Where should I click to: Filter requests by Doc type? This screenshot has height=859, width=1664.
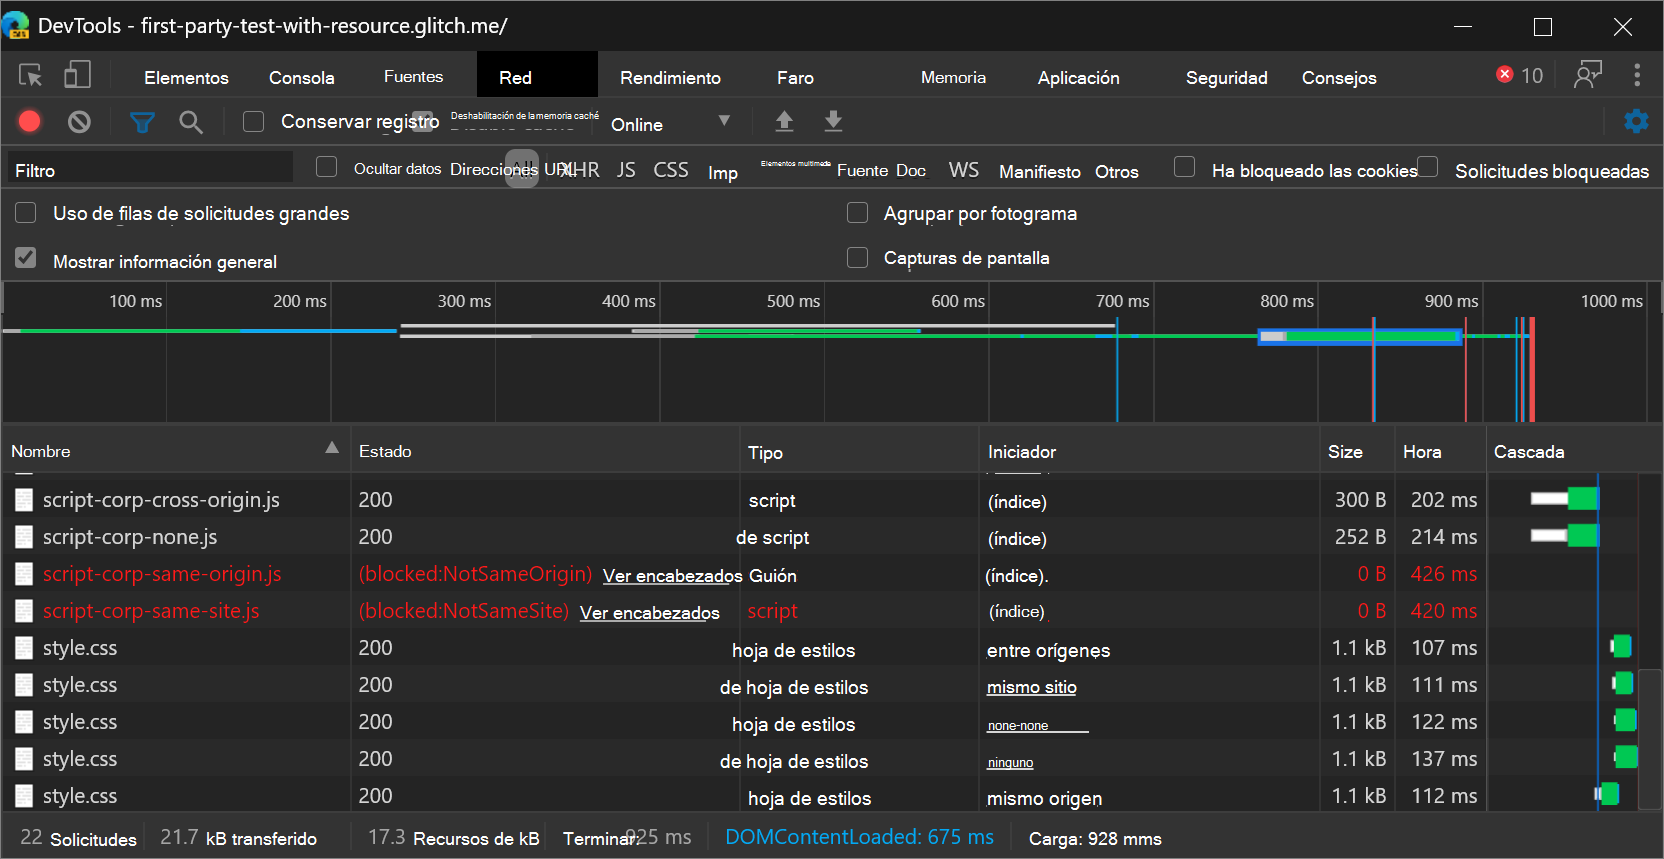911,170
